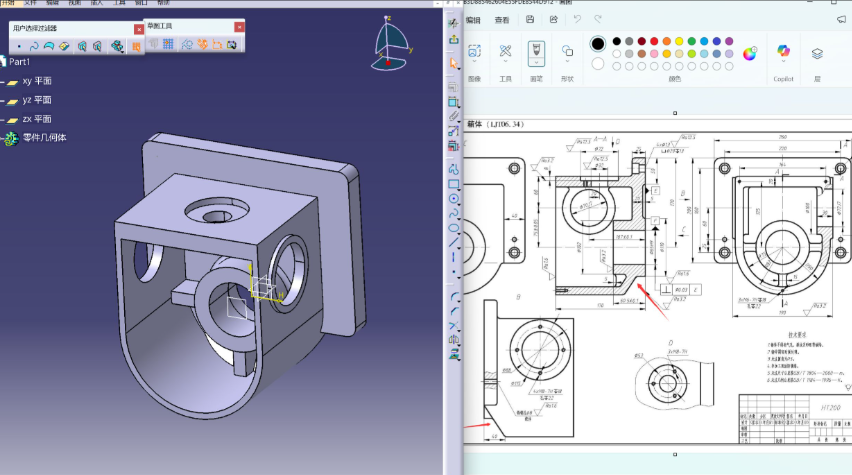Select the Ellipse sketch tool in CATIA

point(454,228)
